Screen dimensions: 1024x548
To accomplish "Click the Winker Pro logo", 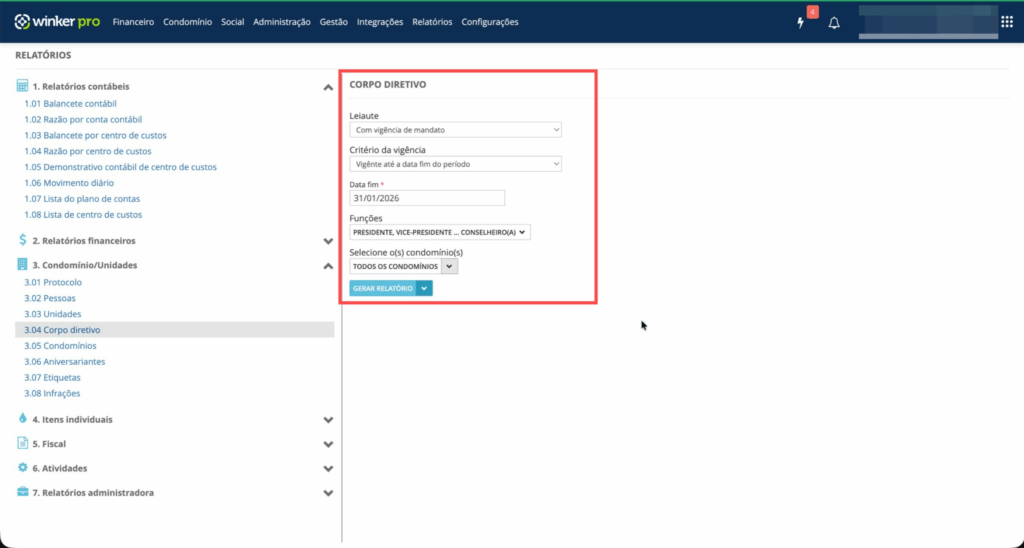I will 57,22.
